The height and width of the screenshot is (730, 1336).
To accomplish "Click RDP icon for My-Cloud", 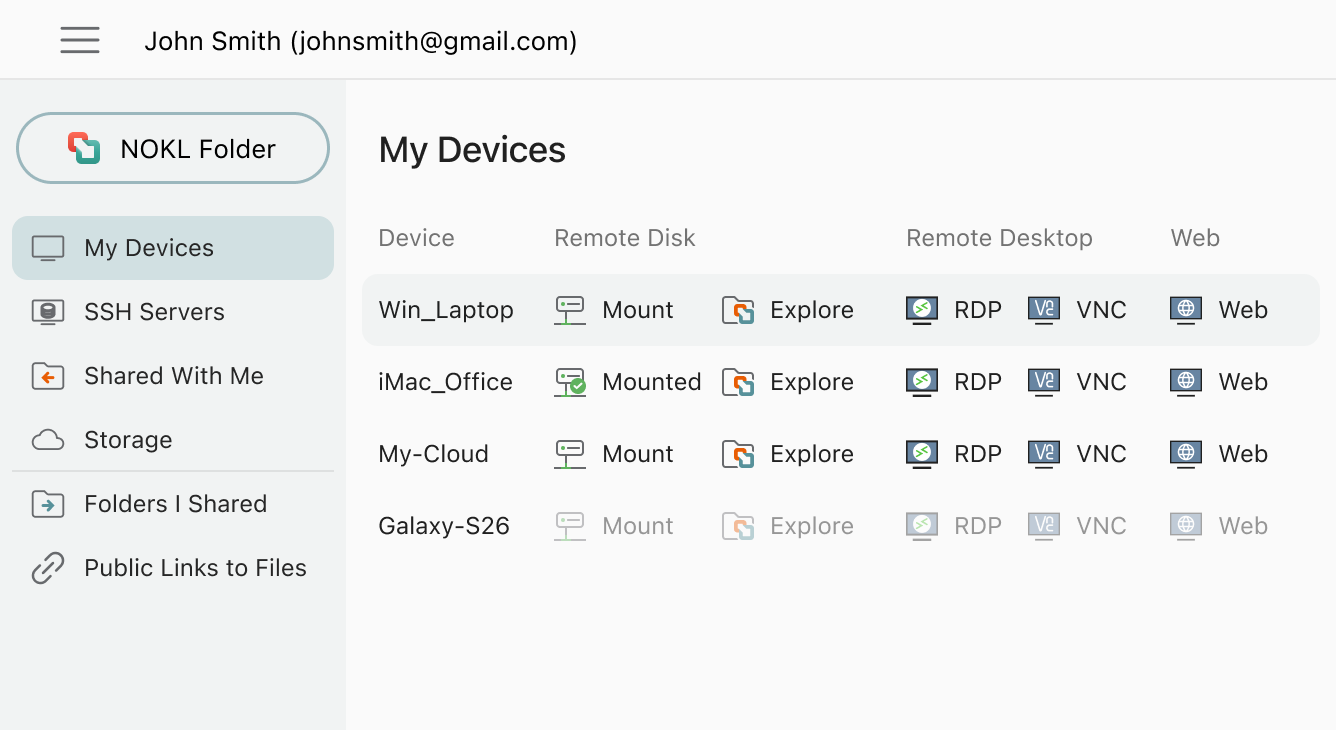I will [x=922, y=454].
